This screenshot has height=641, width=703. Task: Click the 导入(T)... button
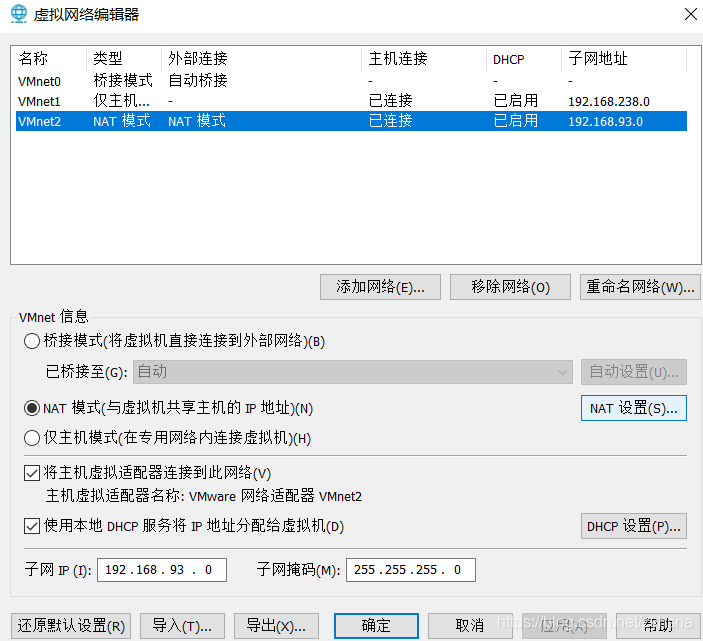[182, 626]
